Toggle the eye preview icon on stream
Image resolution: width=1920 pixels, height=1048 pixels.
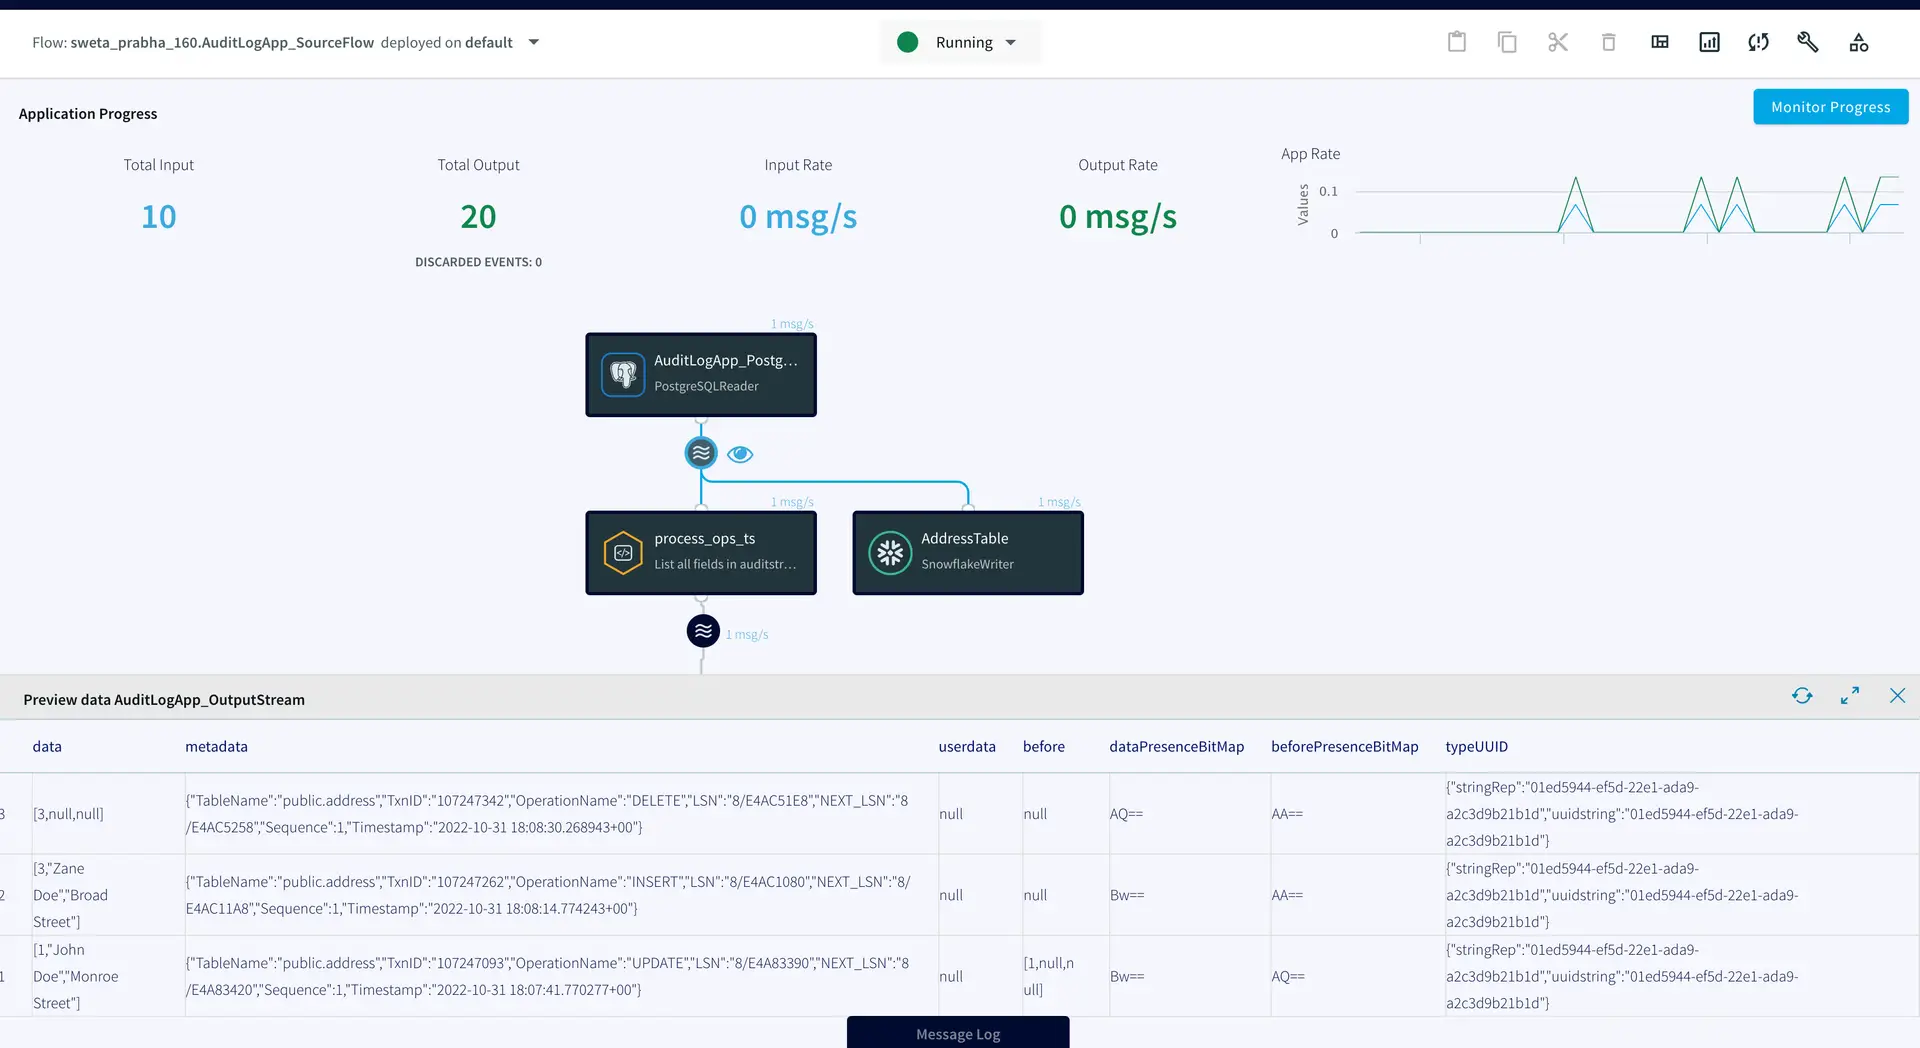[x=740, y=454]
